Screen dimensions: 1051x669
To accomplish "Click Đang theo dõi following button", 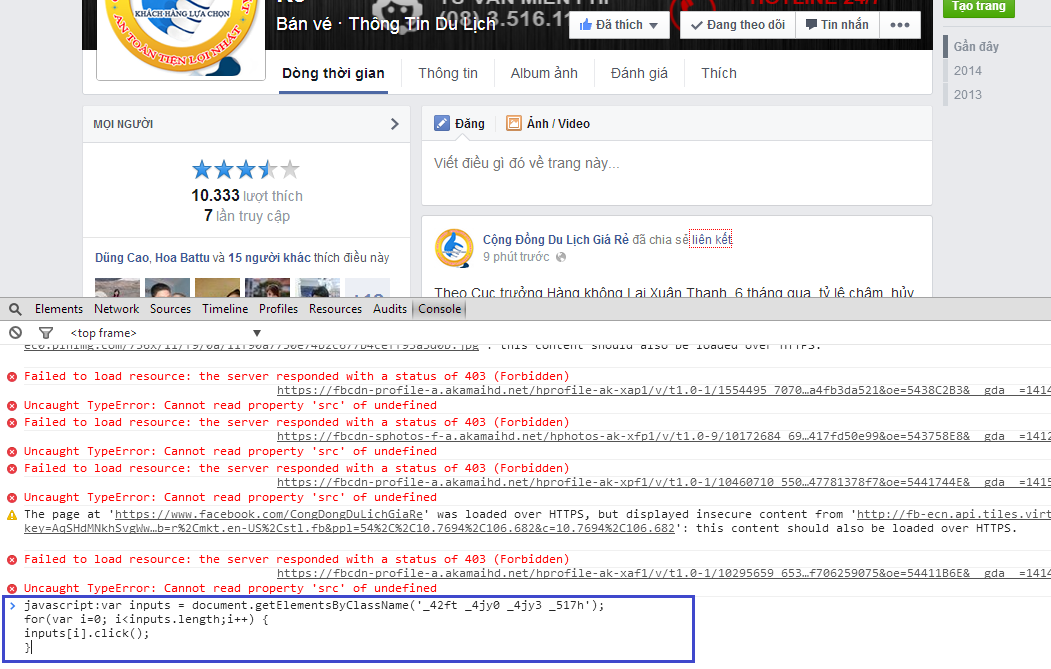I will (737, 25).
